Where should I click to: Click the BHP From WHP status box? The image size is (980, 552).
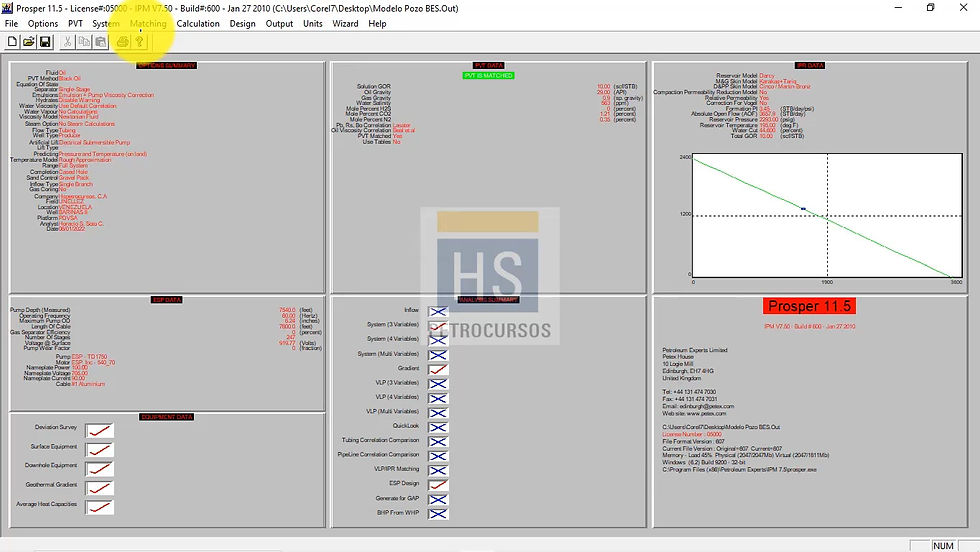coord(438,514)
